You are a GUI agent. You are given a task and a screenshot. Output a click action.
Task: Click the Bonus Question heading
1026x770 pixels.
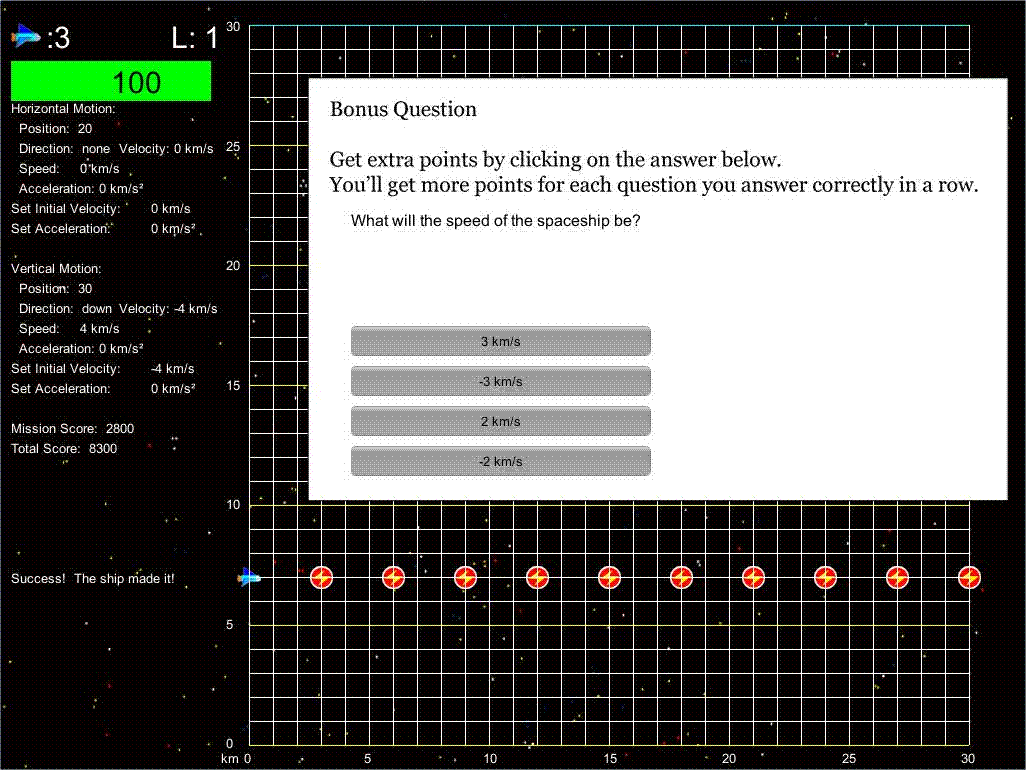click(403, 109)
